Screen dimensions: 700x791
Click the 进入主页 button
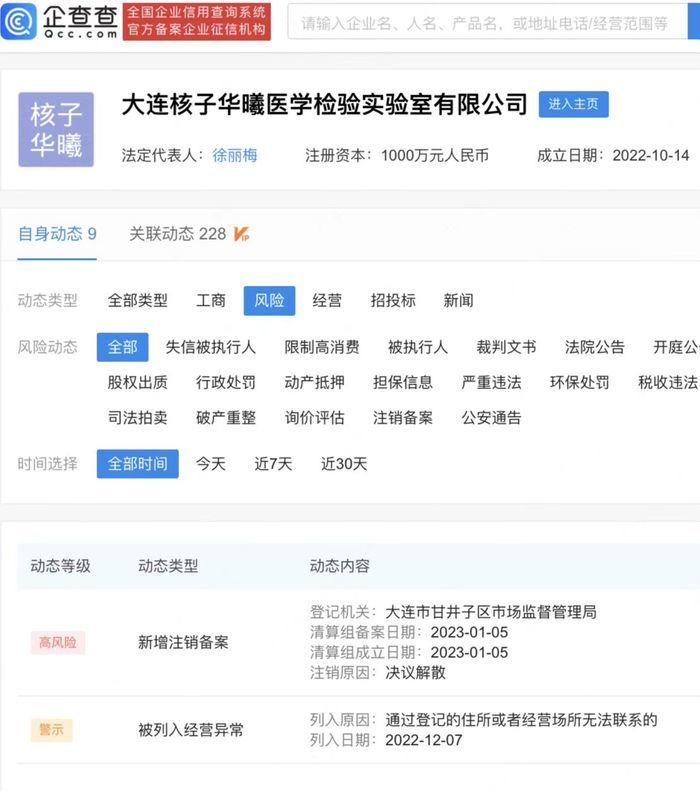[573, 104]
